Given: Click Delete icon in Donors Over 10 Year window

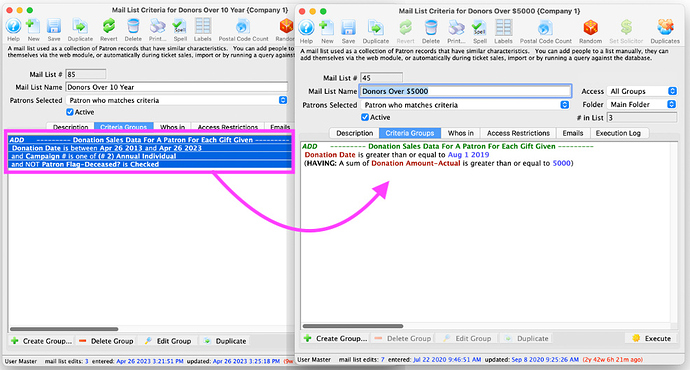Looking at the screenshot, I should tap(133, 26).
